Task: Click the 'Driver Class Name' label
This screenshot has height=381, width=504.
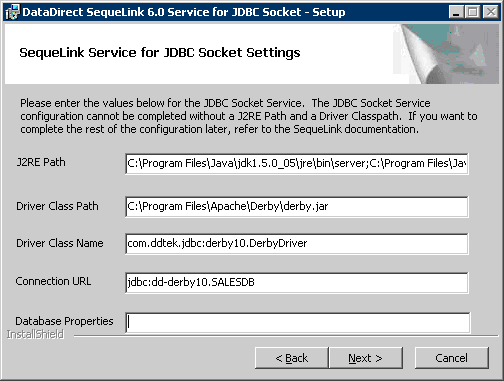Action: point(60,243)
